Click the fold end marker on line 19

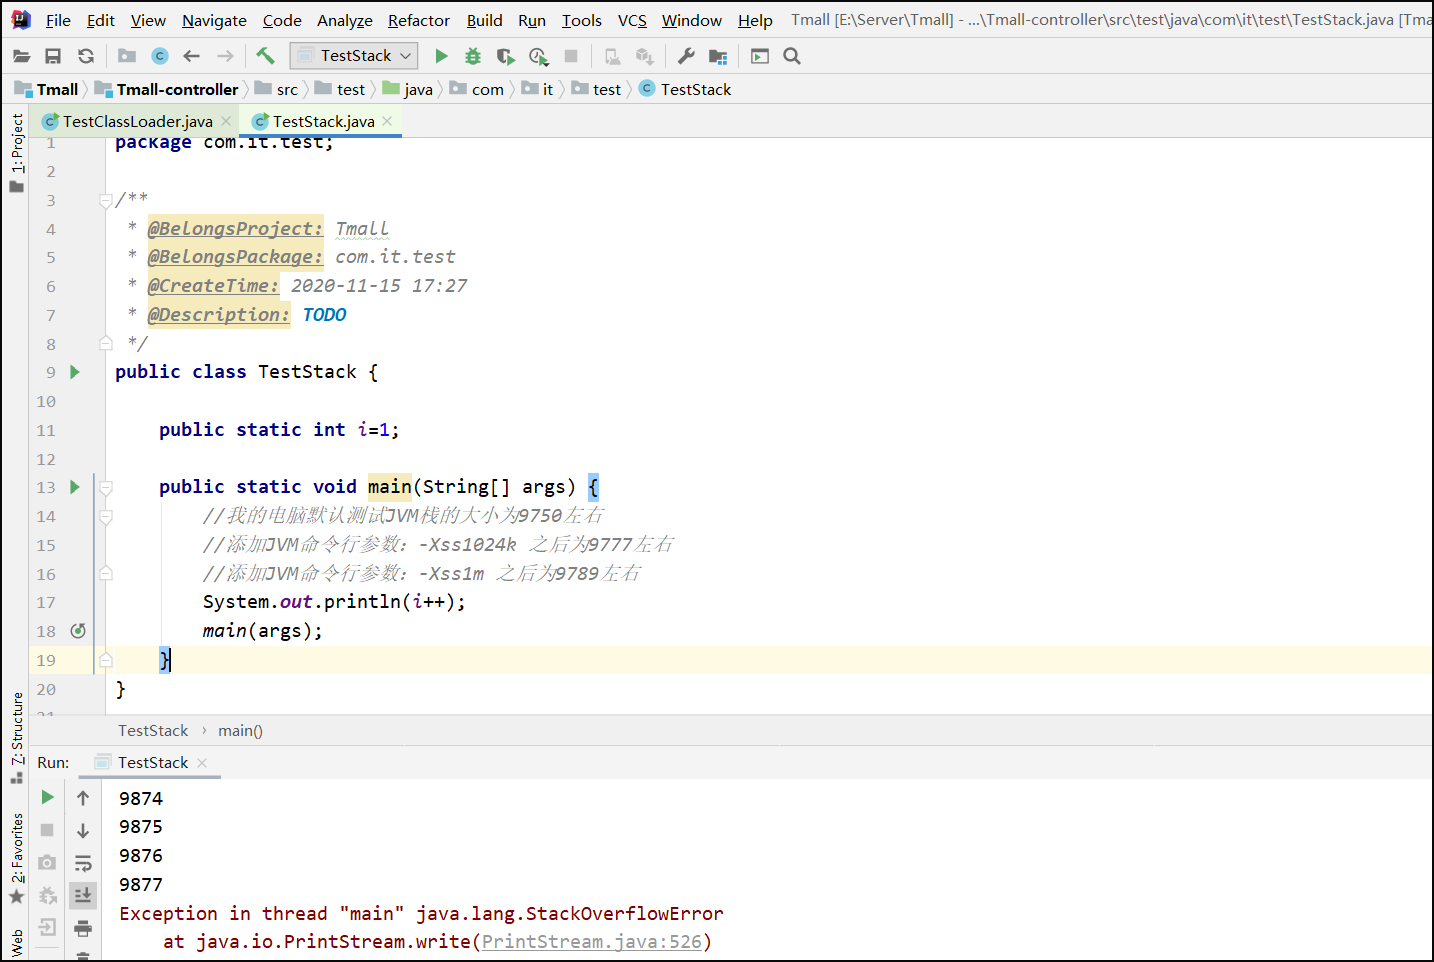106,660
